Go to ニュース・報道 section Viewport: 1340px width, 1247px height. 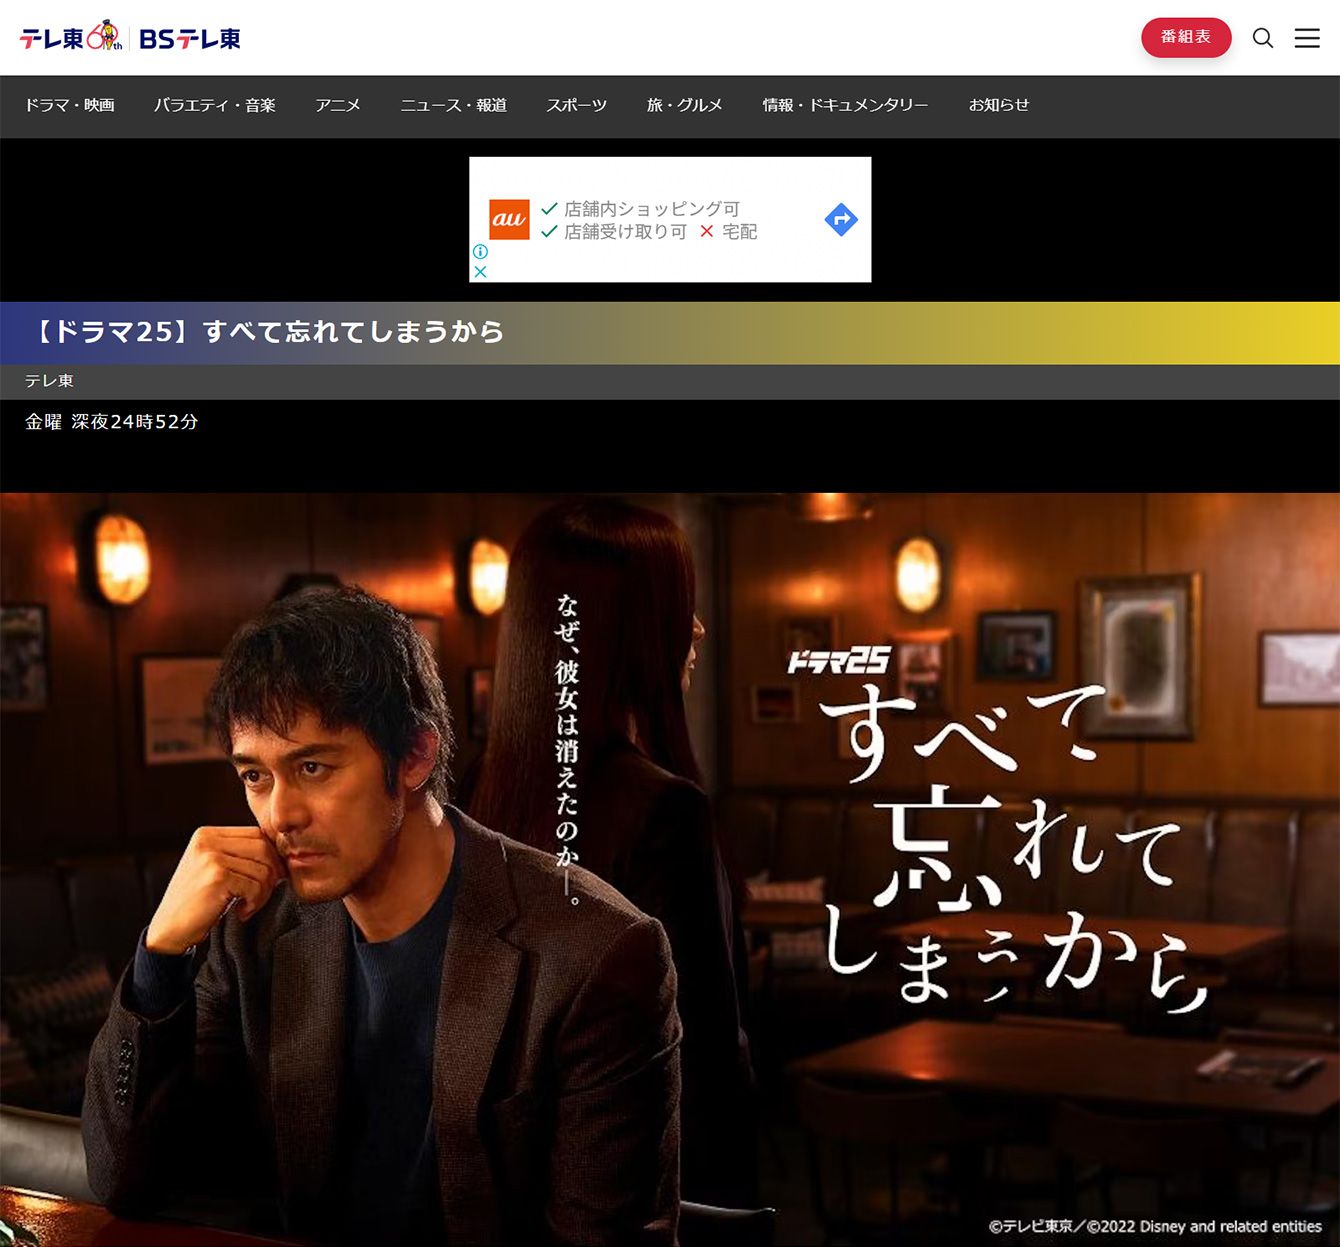pyautogui.click(x=453, y=105)
